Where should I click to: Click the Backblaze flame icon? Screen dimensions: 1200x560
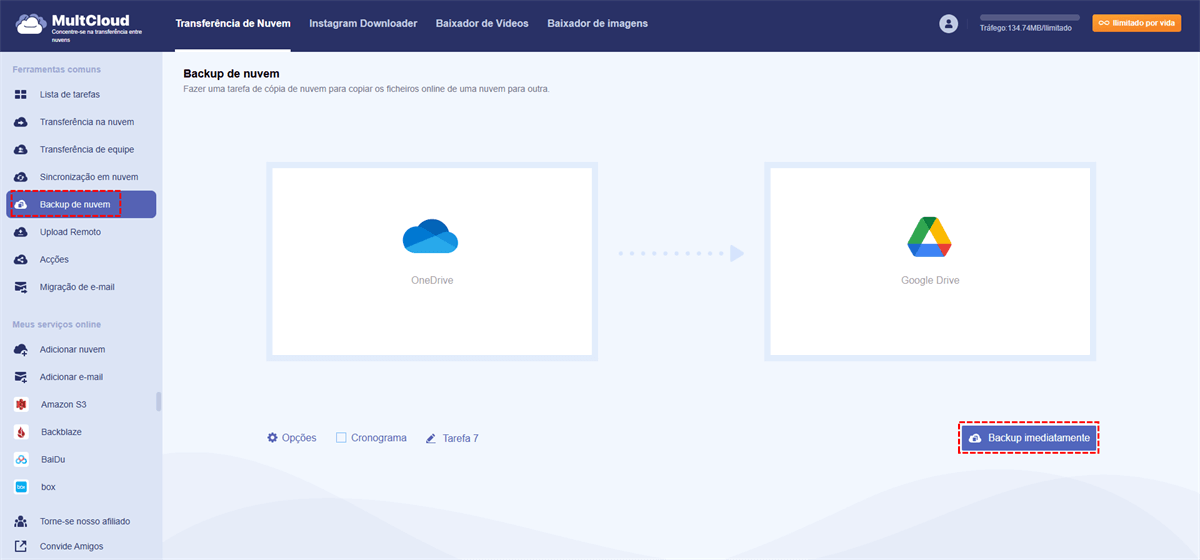(21, 432)
